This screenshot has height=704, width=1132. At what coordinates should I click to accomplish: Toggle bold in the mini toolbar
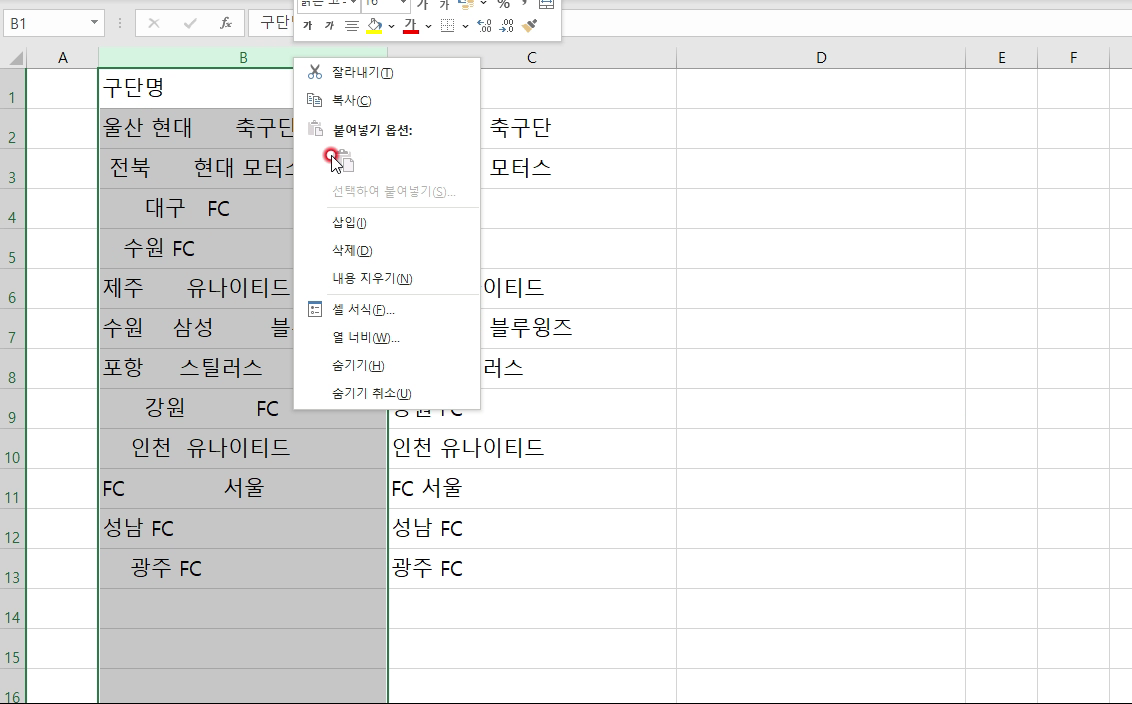click(308, 26)
